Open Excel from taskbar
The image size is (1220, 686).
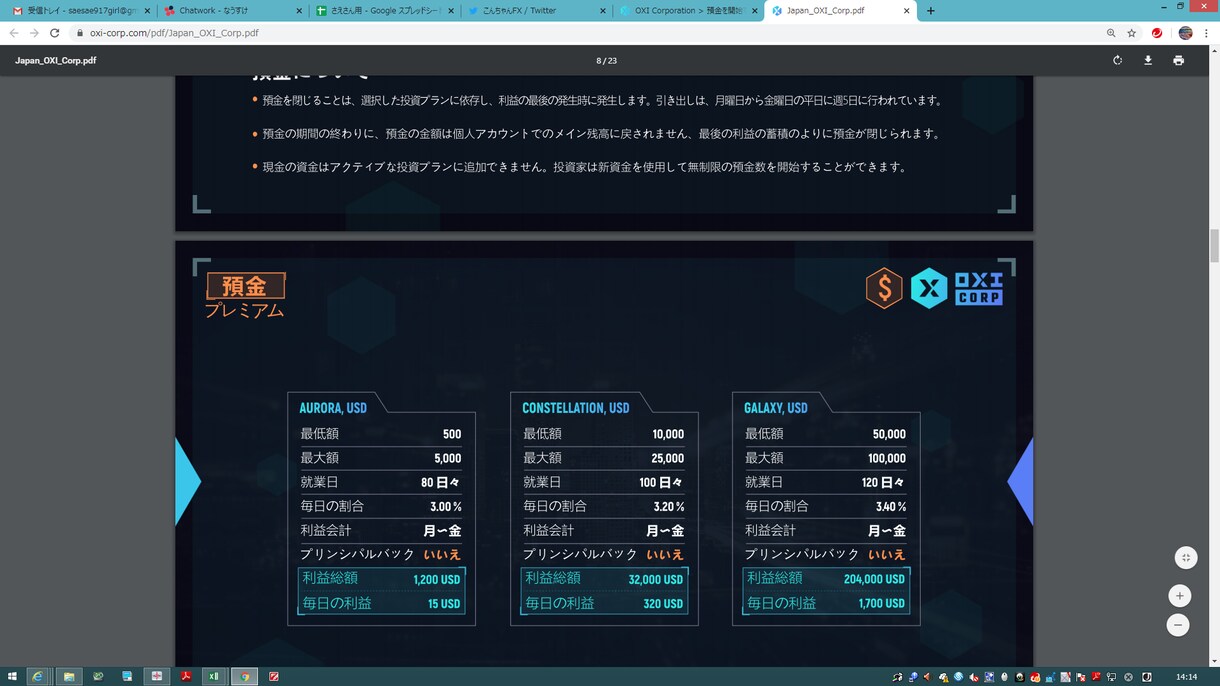coord(214,677)
